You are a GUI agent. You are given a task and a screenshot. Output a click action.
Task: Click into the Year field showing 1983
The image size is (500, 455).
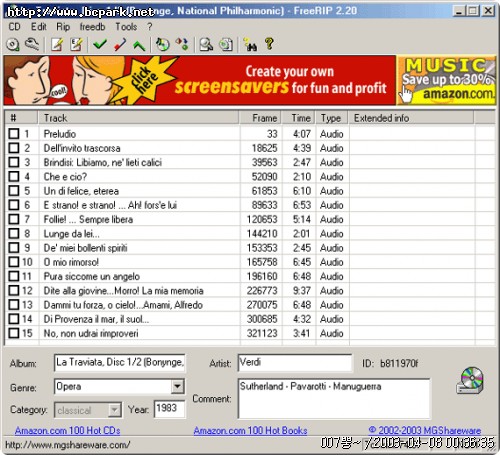pyautogui.click(x=169, y=409)
